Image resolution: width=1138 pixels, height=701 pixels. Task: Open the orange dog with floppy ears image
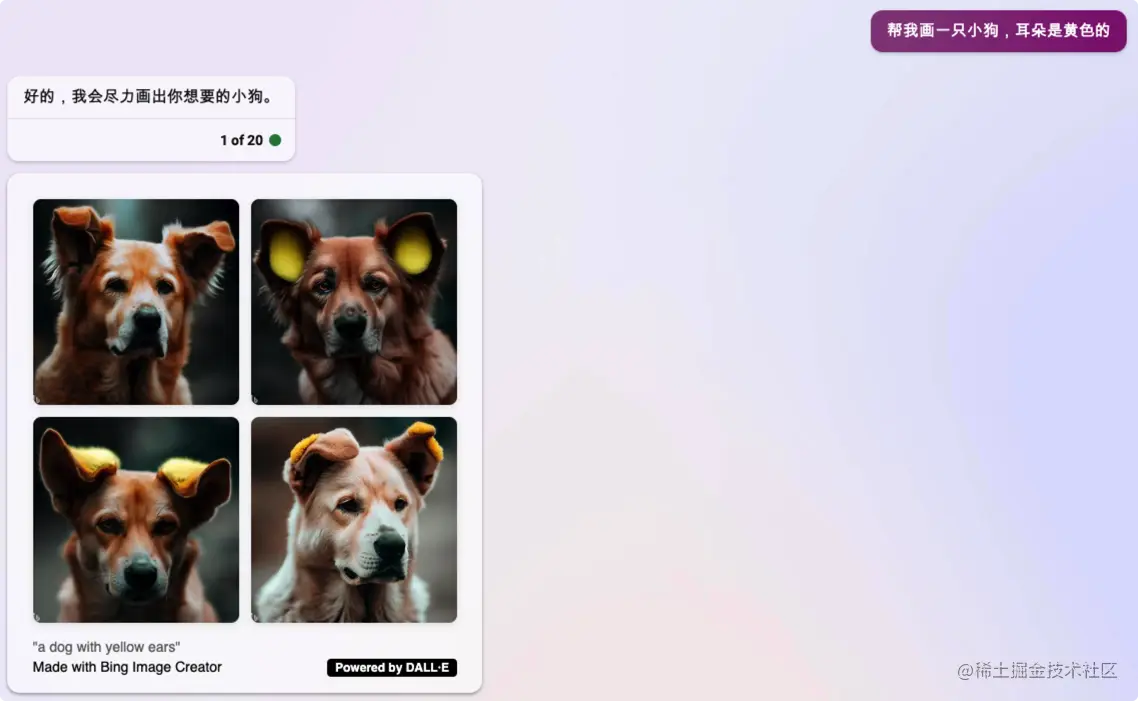(136, 301)
